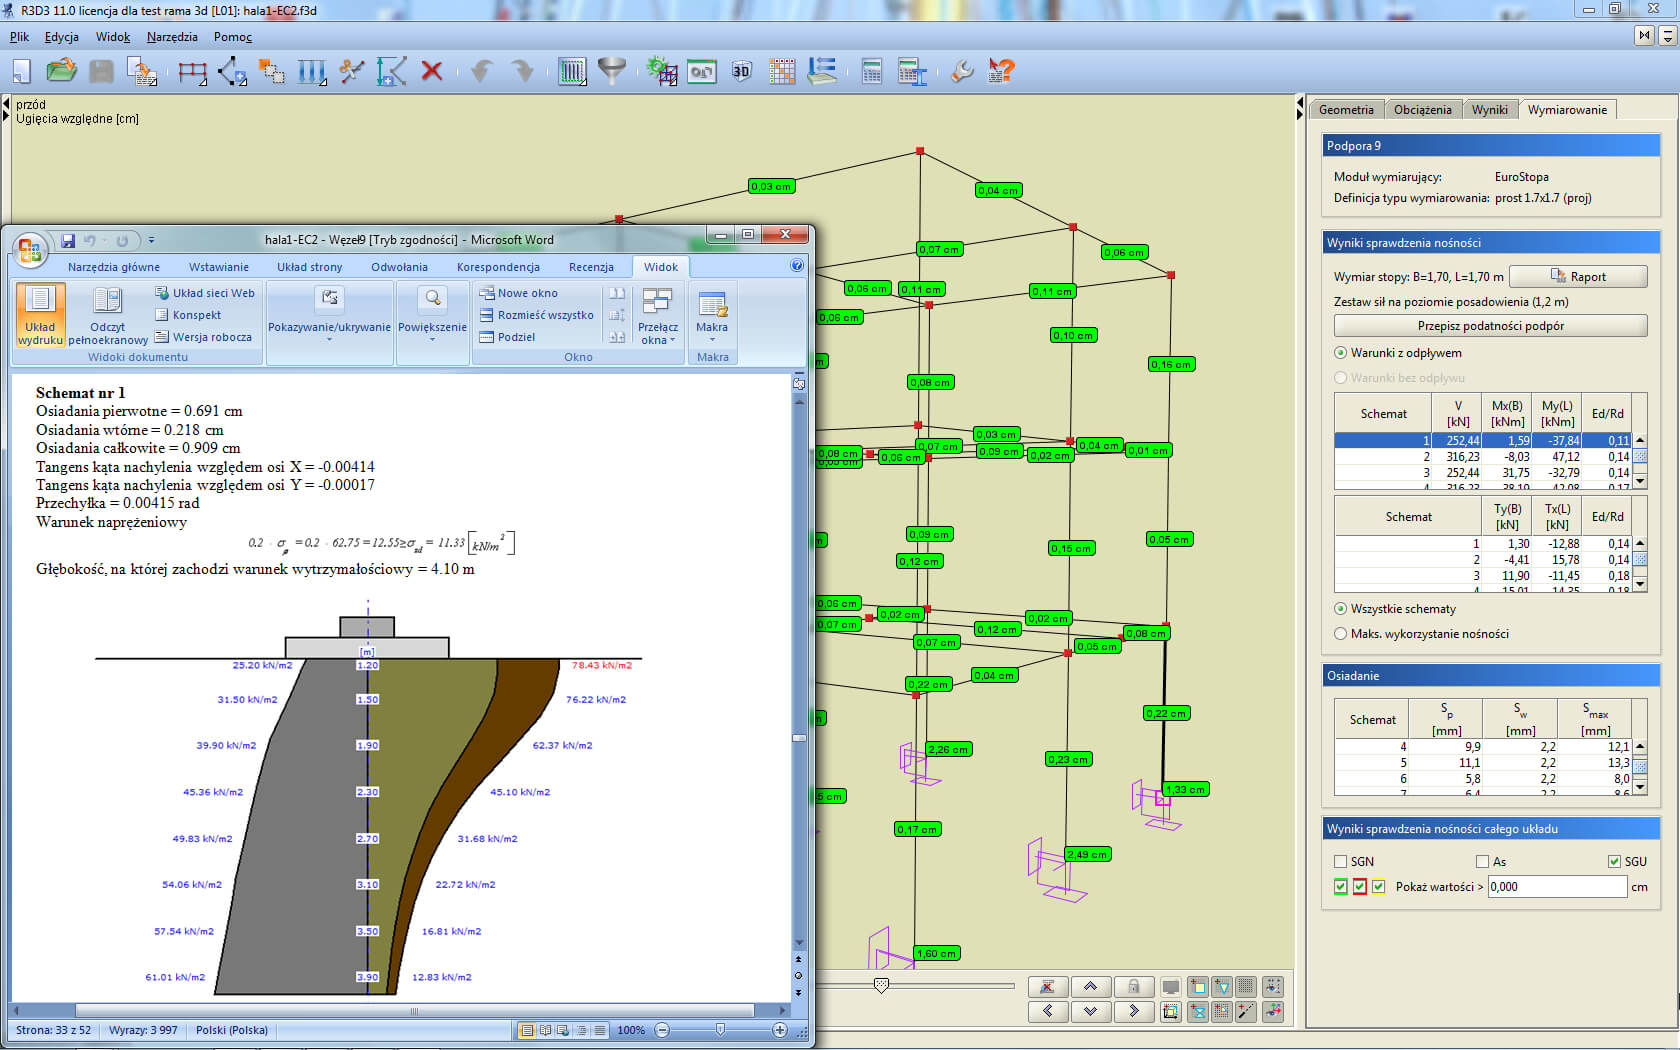Enable the SGN checkbox

click(1341, 862)
